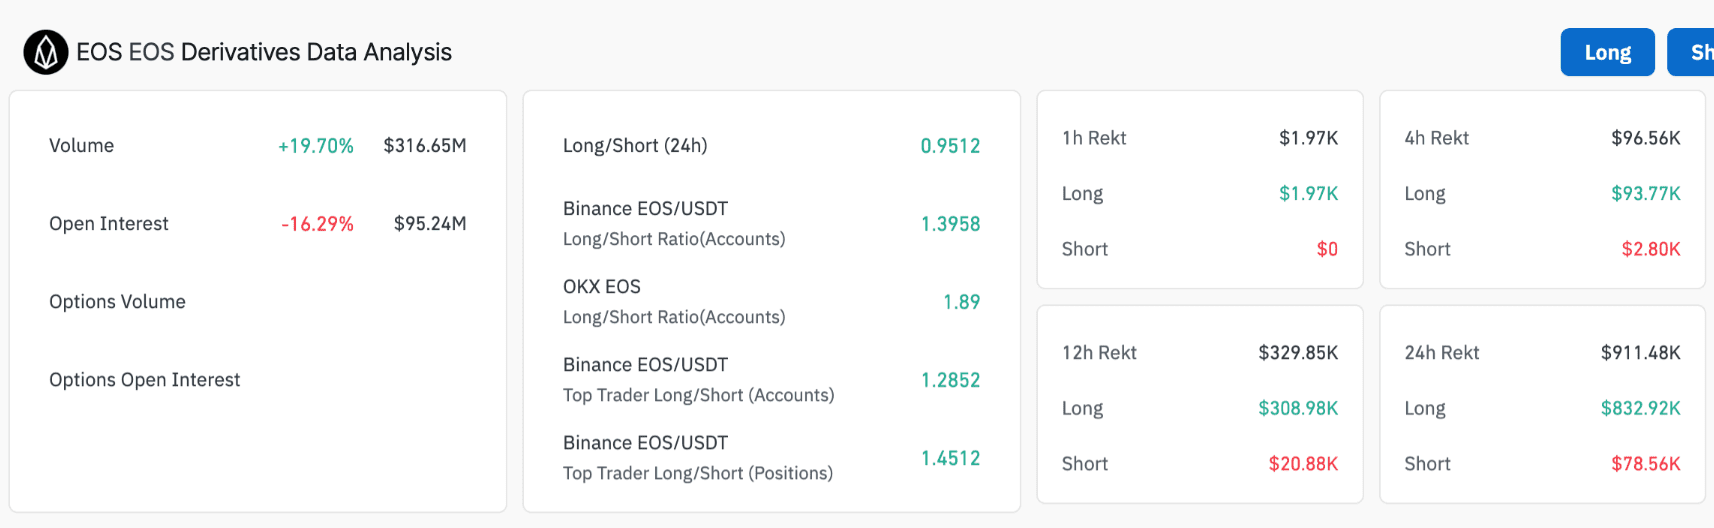
Task: Select the 1h Rekt card title
Action: pos(1093,138)
